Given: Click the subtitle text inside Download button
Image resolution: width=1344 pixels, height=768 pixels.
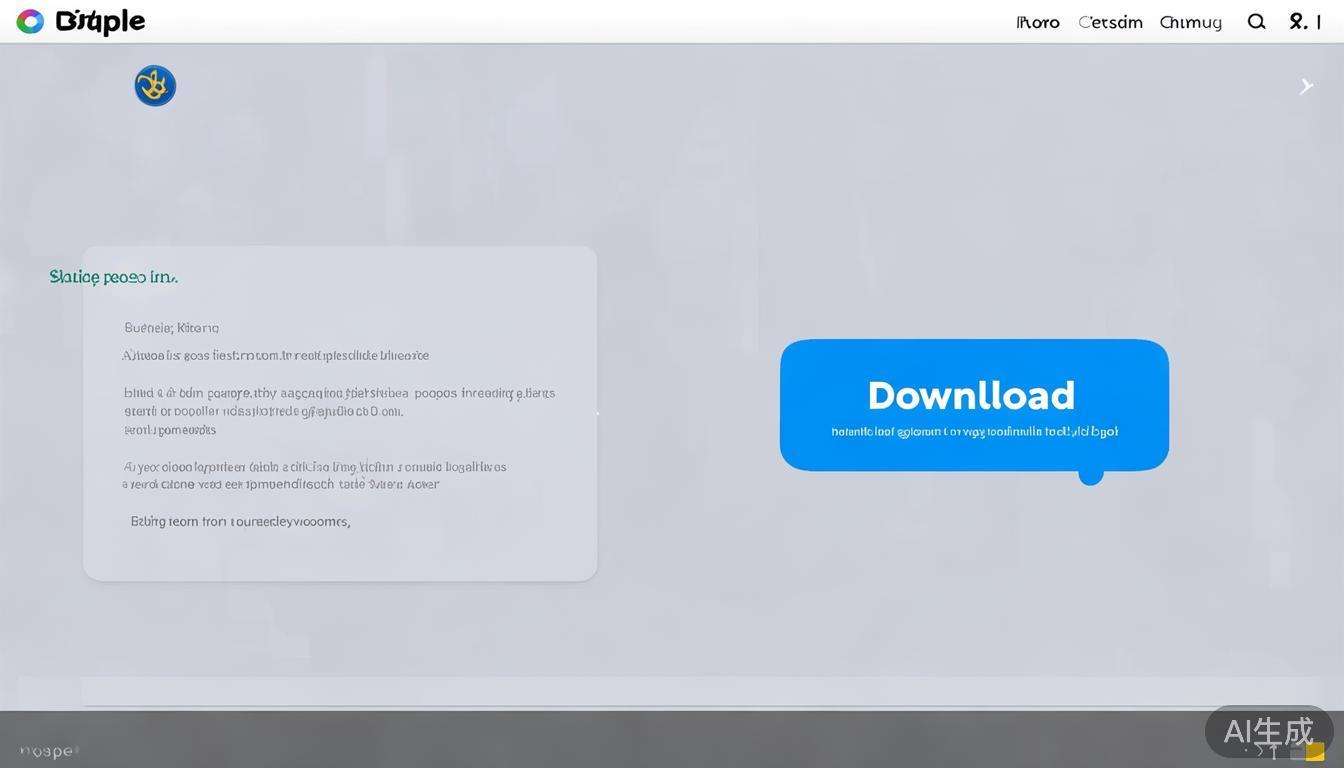Looking at the screenshot, I should [974, 432].
